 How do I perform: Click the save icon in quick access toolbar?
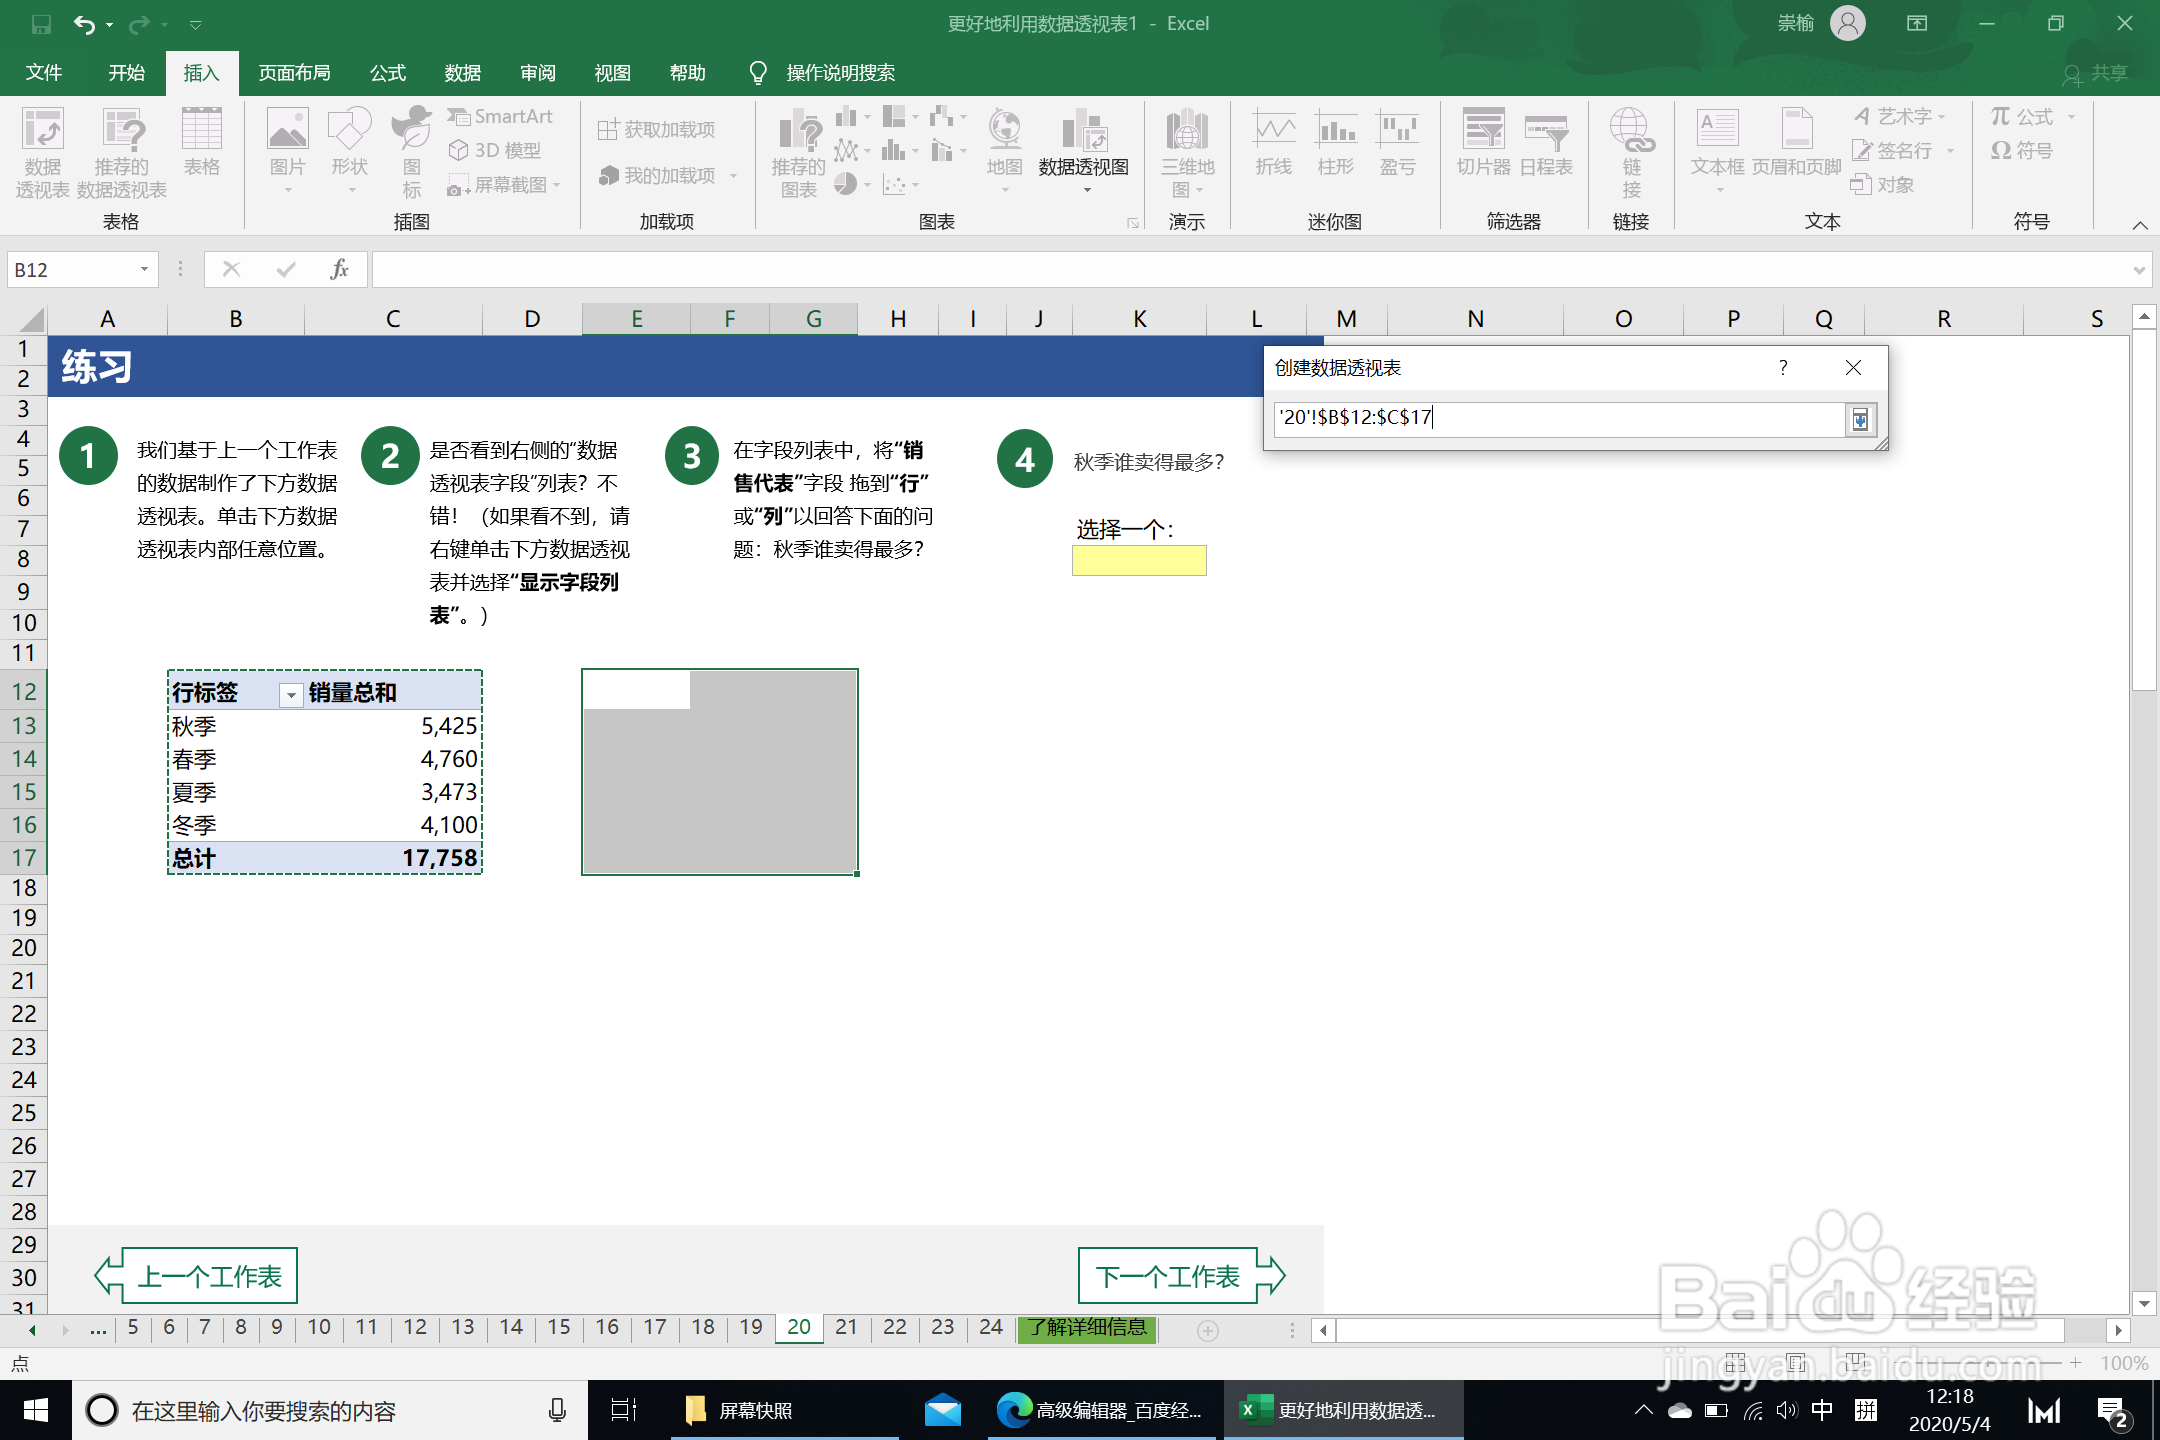point(41,24)
